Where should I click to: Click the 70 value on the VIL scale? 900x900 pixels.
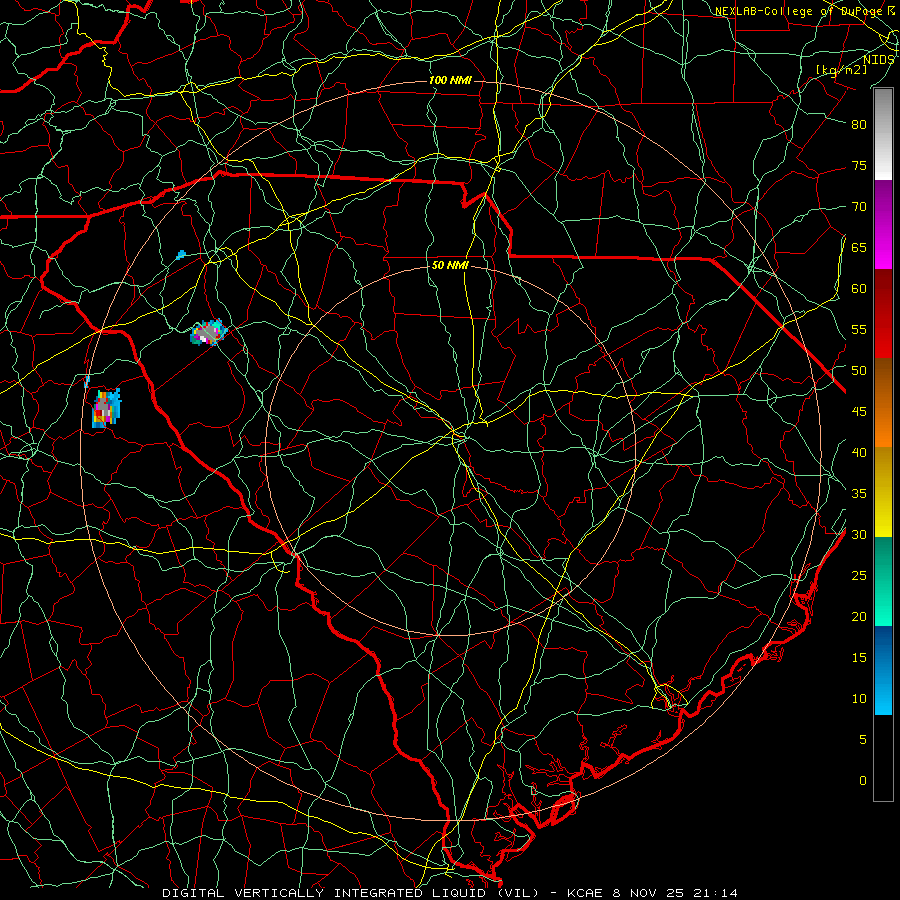pos(859,207)
